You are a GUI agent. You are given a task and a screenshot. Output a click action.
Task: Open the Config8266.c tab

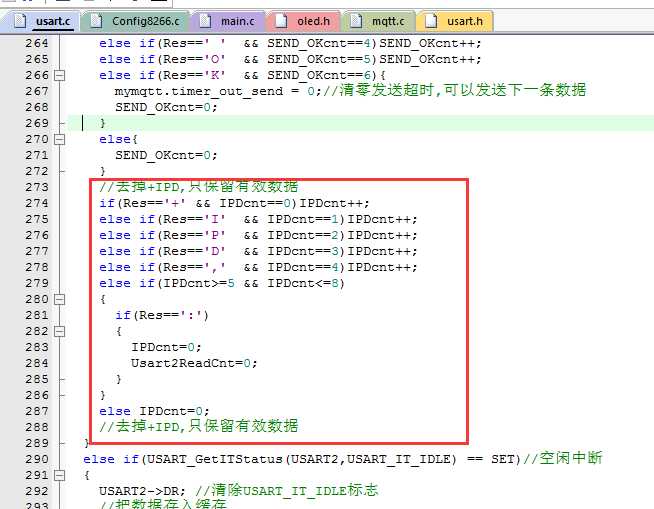coord(135,21)
